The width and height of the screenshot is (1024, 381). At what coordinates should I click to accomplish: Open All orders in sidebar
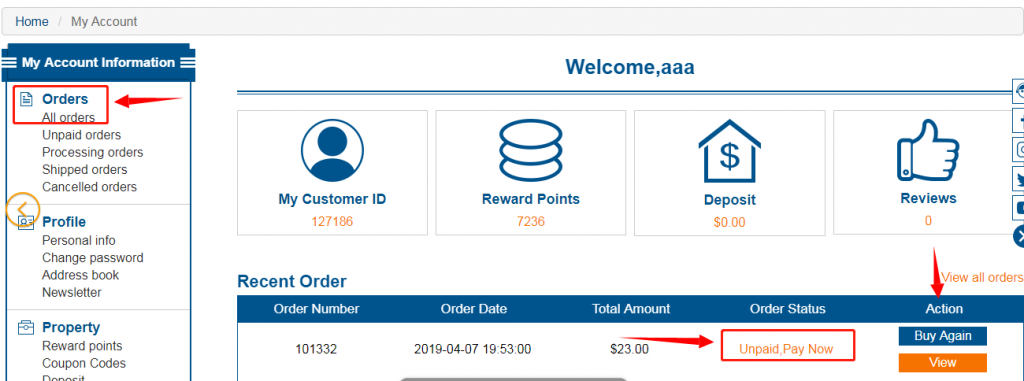coord(69,118)
